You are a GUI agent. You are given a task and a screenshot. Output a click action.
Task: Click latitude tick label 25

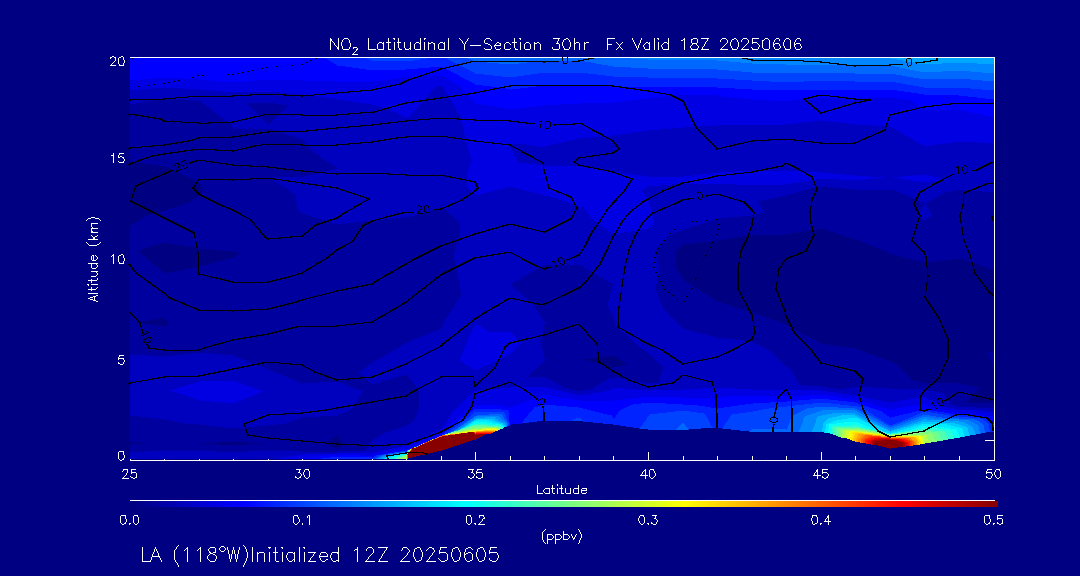(130, 474)
